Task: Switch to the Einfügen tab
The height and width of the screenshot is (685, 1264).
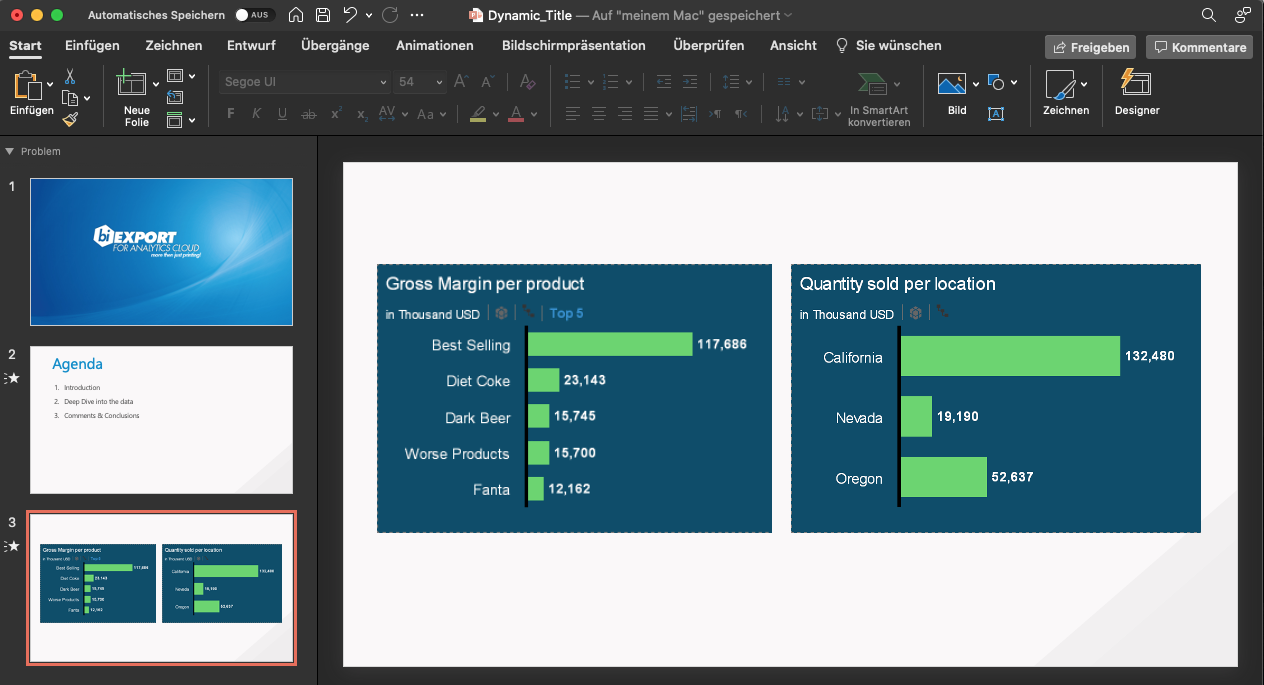Action: (x=92, y=45)
